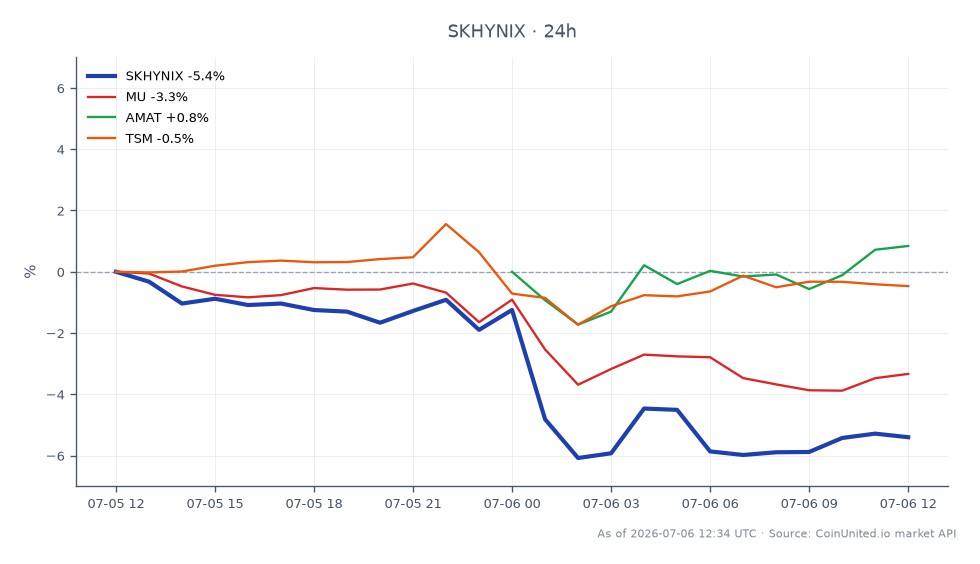Click x-axis label 07-05 15
The width and height of the screenshot is (980, 564).
point(215,503)
